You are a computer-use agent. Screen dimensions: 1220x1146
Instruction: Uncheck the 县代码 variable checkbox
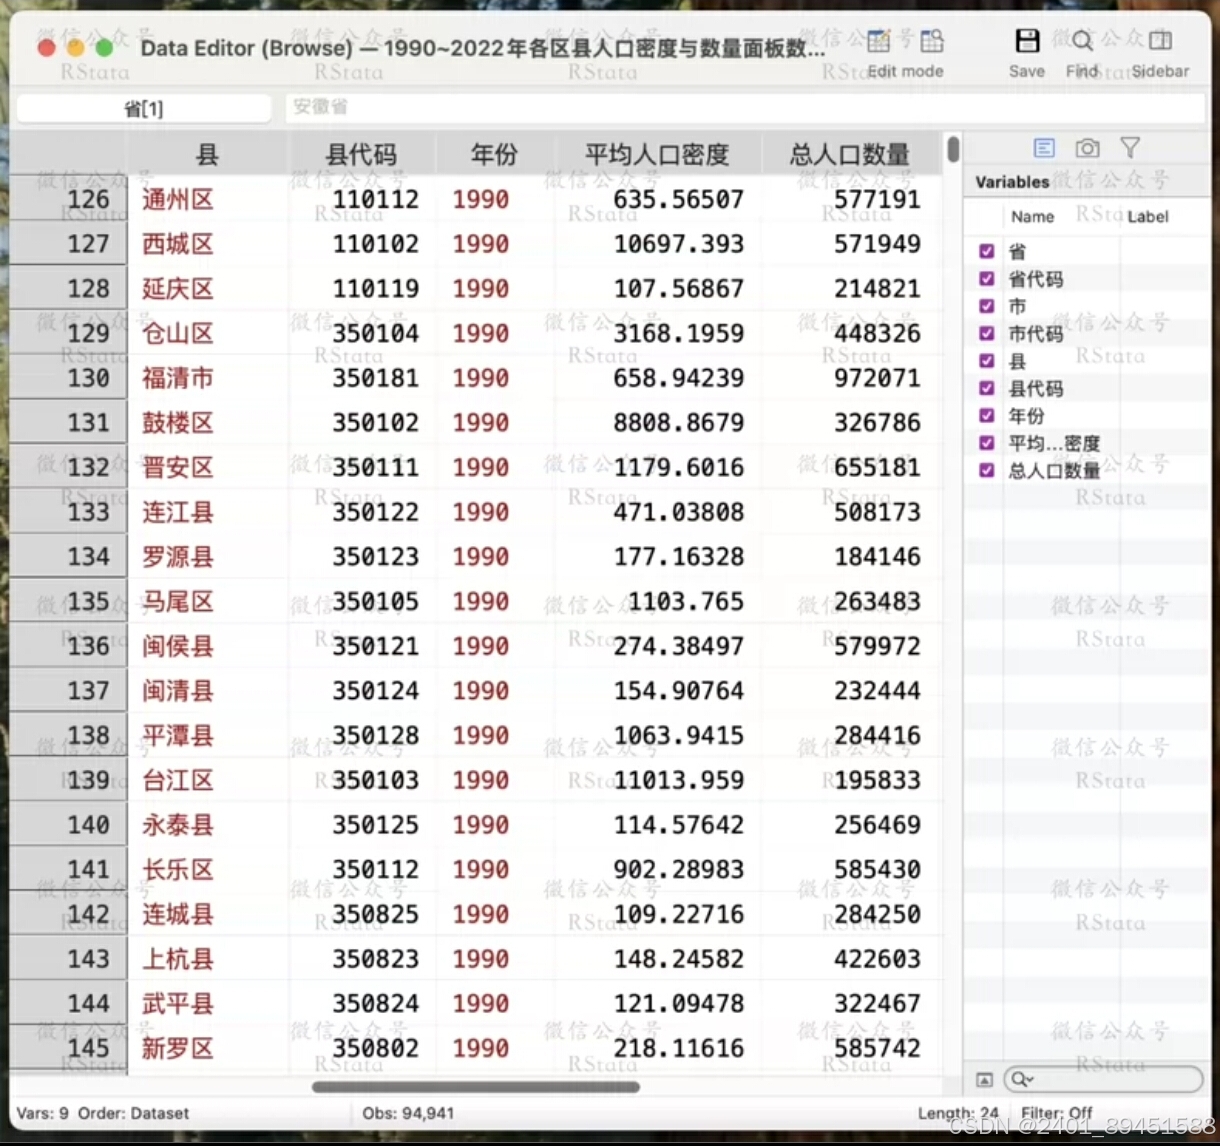point(987,388)
